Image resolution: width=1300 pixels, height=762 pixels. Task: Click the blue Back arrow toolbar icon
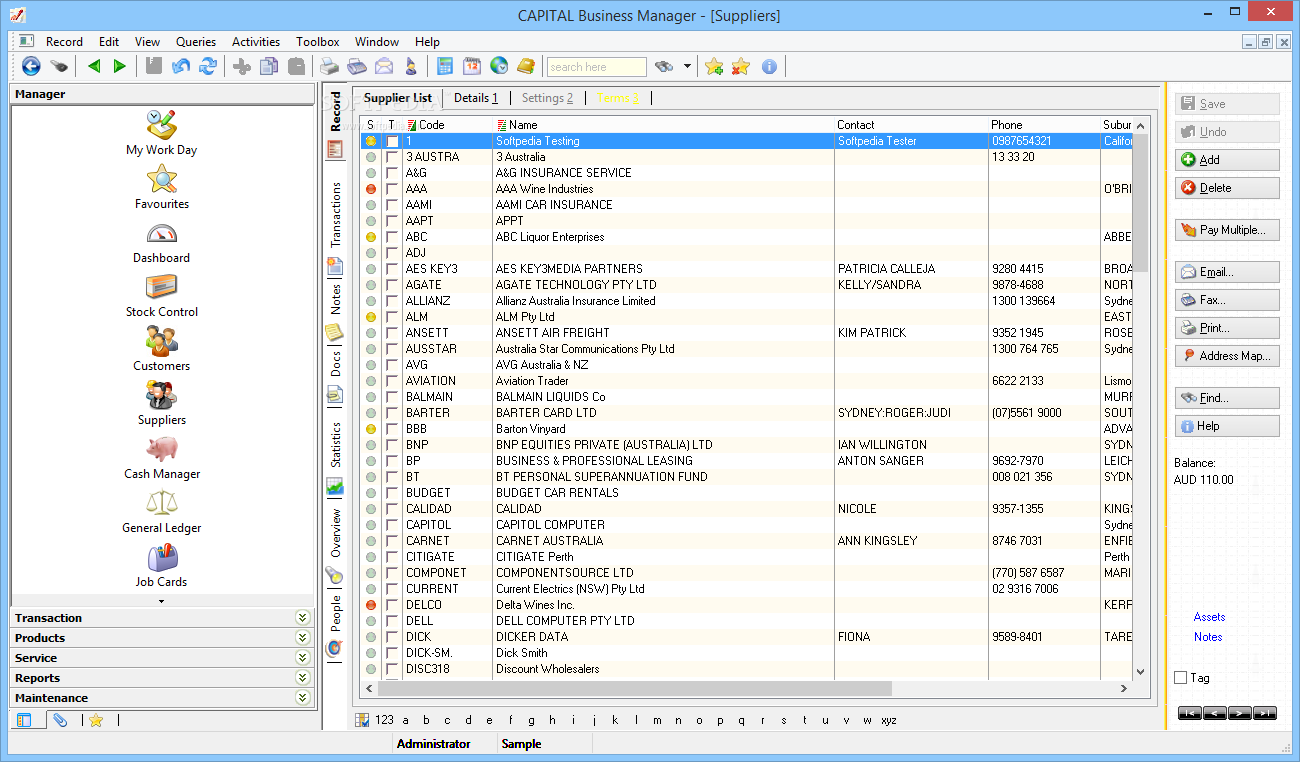[31, 66]
